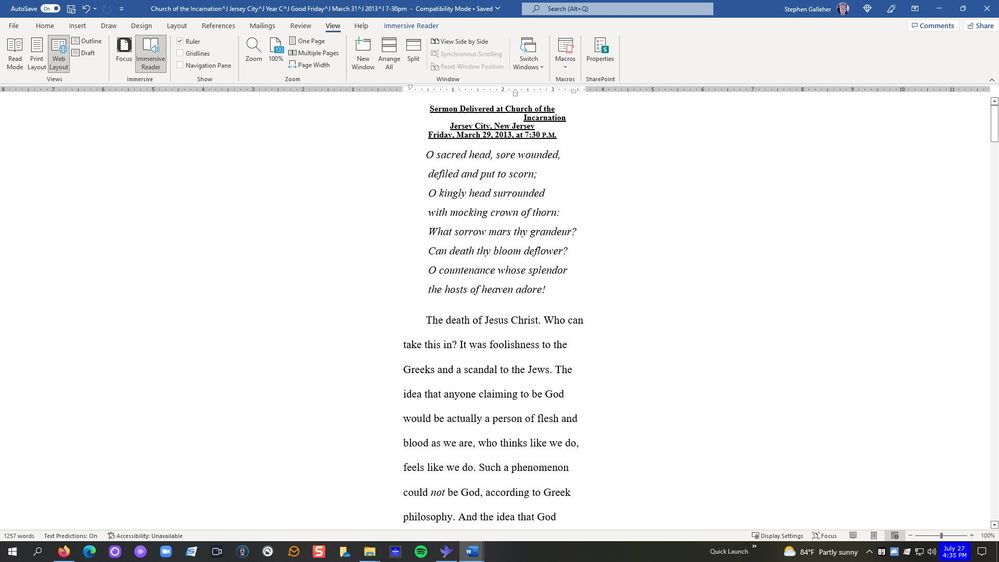Set zoom to 100% in ribbon

[276, 50]
